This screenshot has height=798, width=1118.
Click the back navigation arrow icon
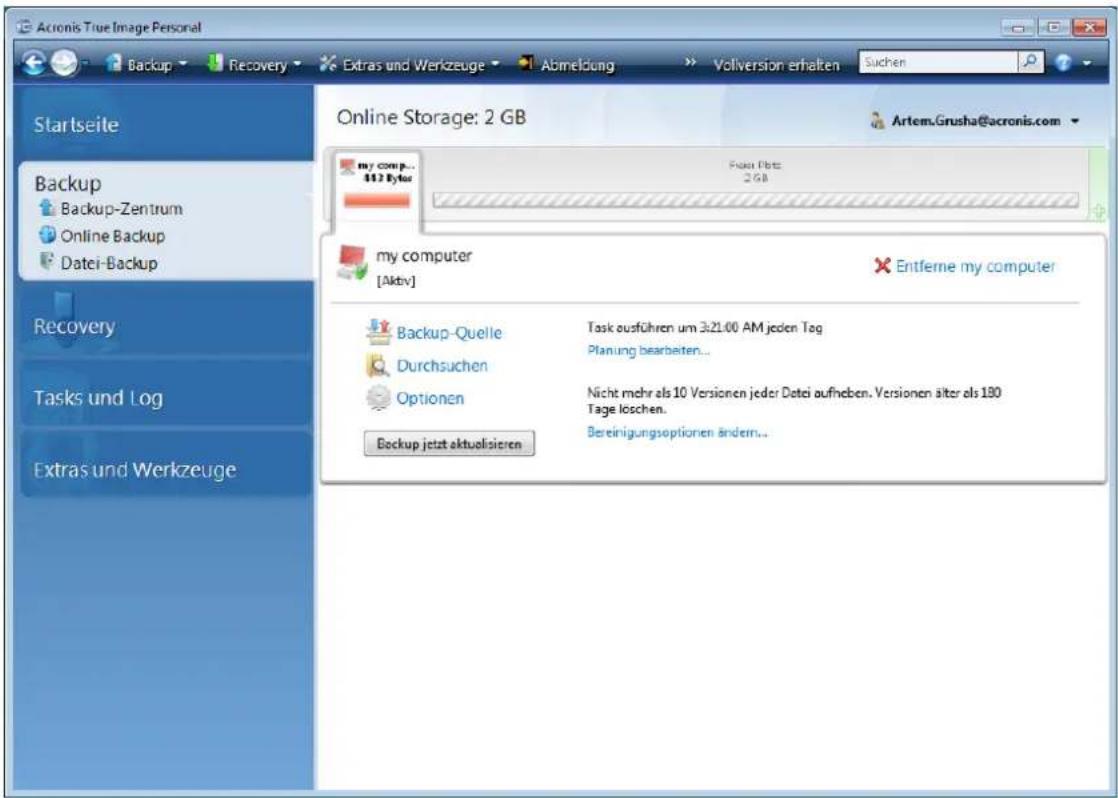click(34, 64)
